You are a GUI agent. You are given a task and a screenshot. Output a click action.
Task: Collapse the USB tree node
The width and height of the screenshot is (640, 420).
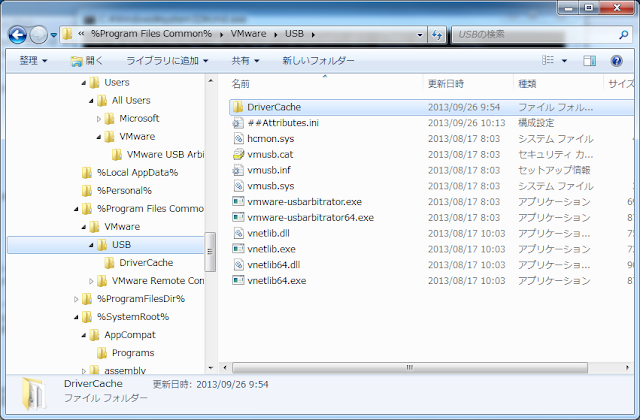click(91, 245)
